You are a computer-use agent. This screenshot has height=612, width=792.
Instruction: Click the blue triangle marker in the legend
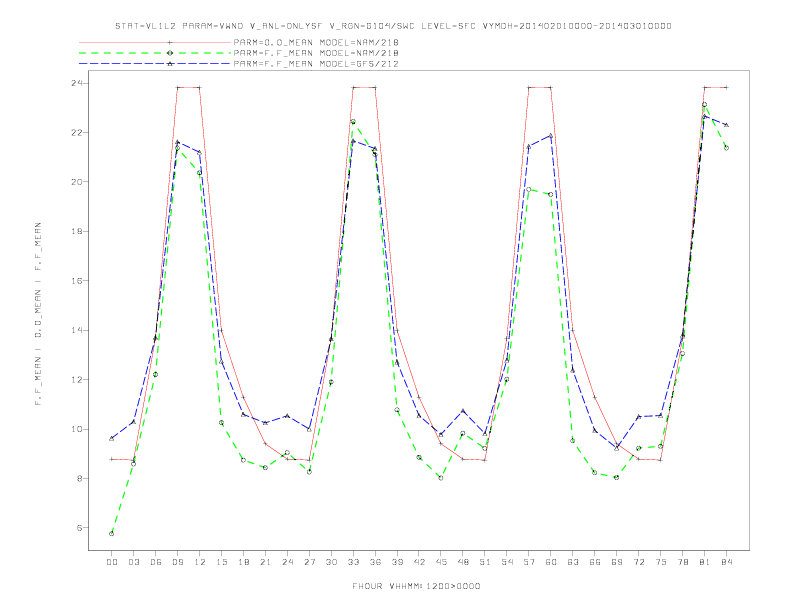[170, 64]
